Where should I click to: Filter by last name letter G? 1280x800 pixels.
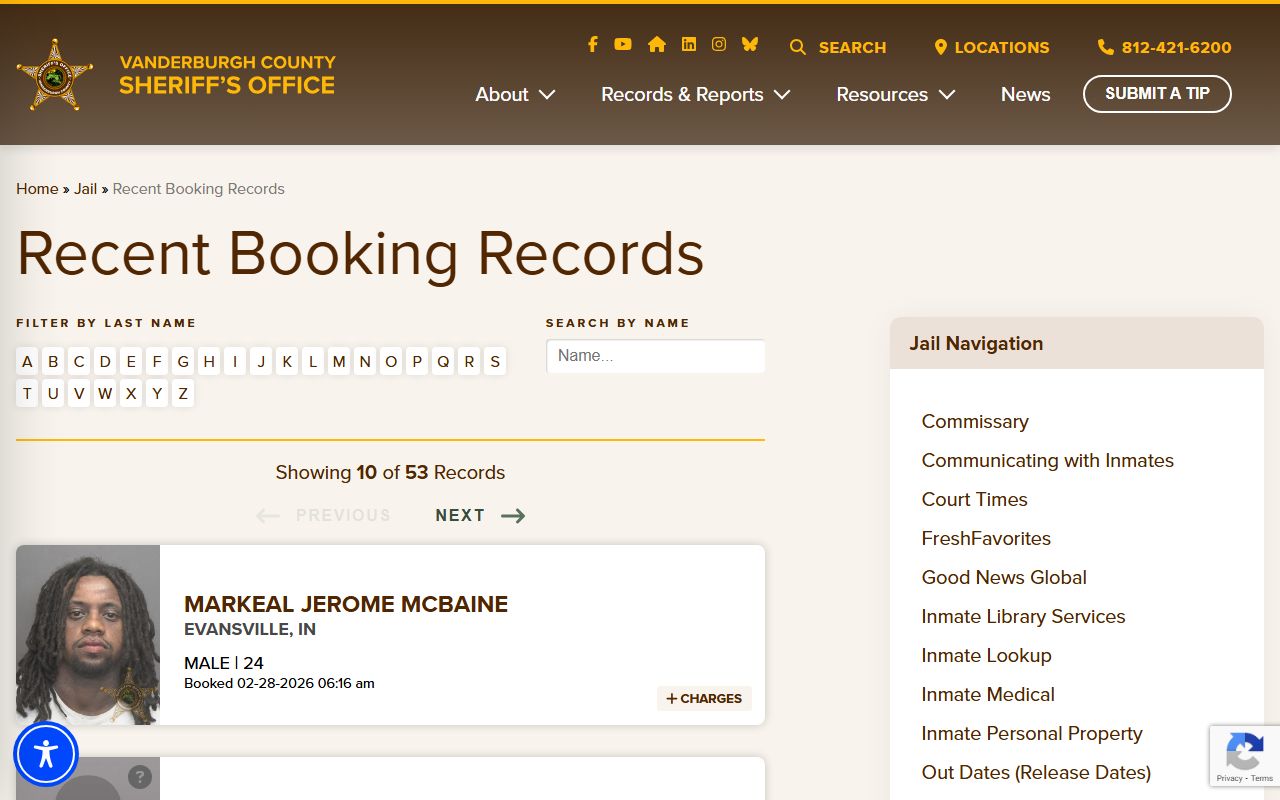point(183,362)
